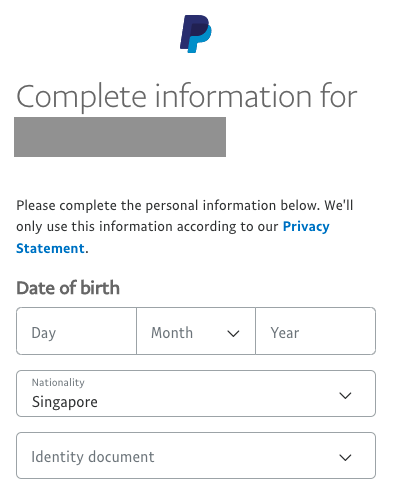Click the Nationality chevron arrow
The image size is (393, 496).
click(345, 395)
